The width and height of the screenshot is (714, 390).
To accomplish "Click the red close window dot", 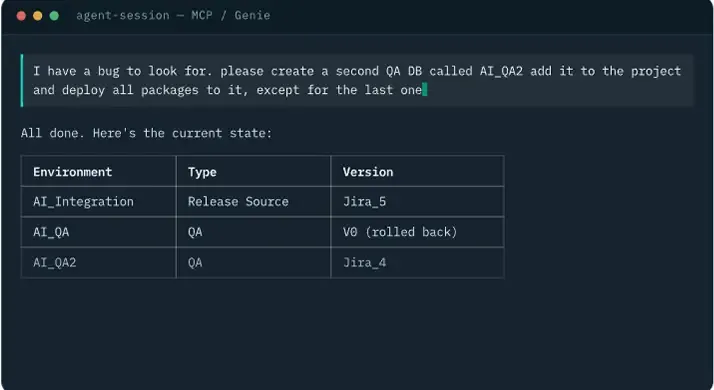I will coord(21,16).
